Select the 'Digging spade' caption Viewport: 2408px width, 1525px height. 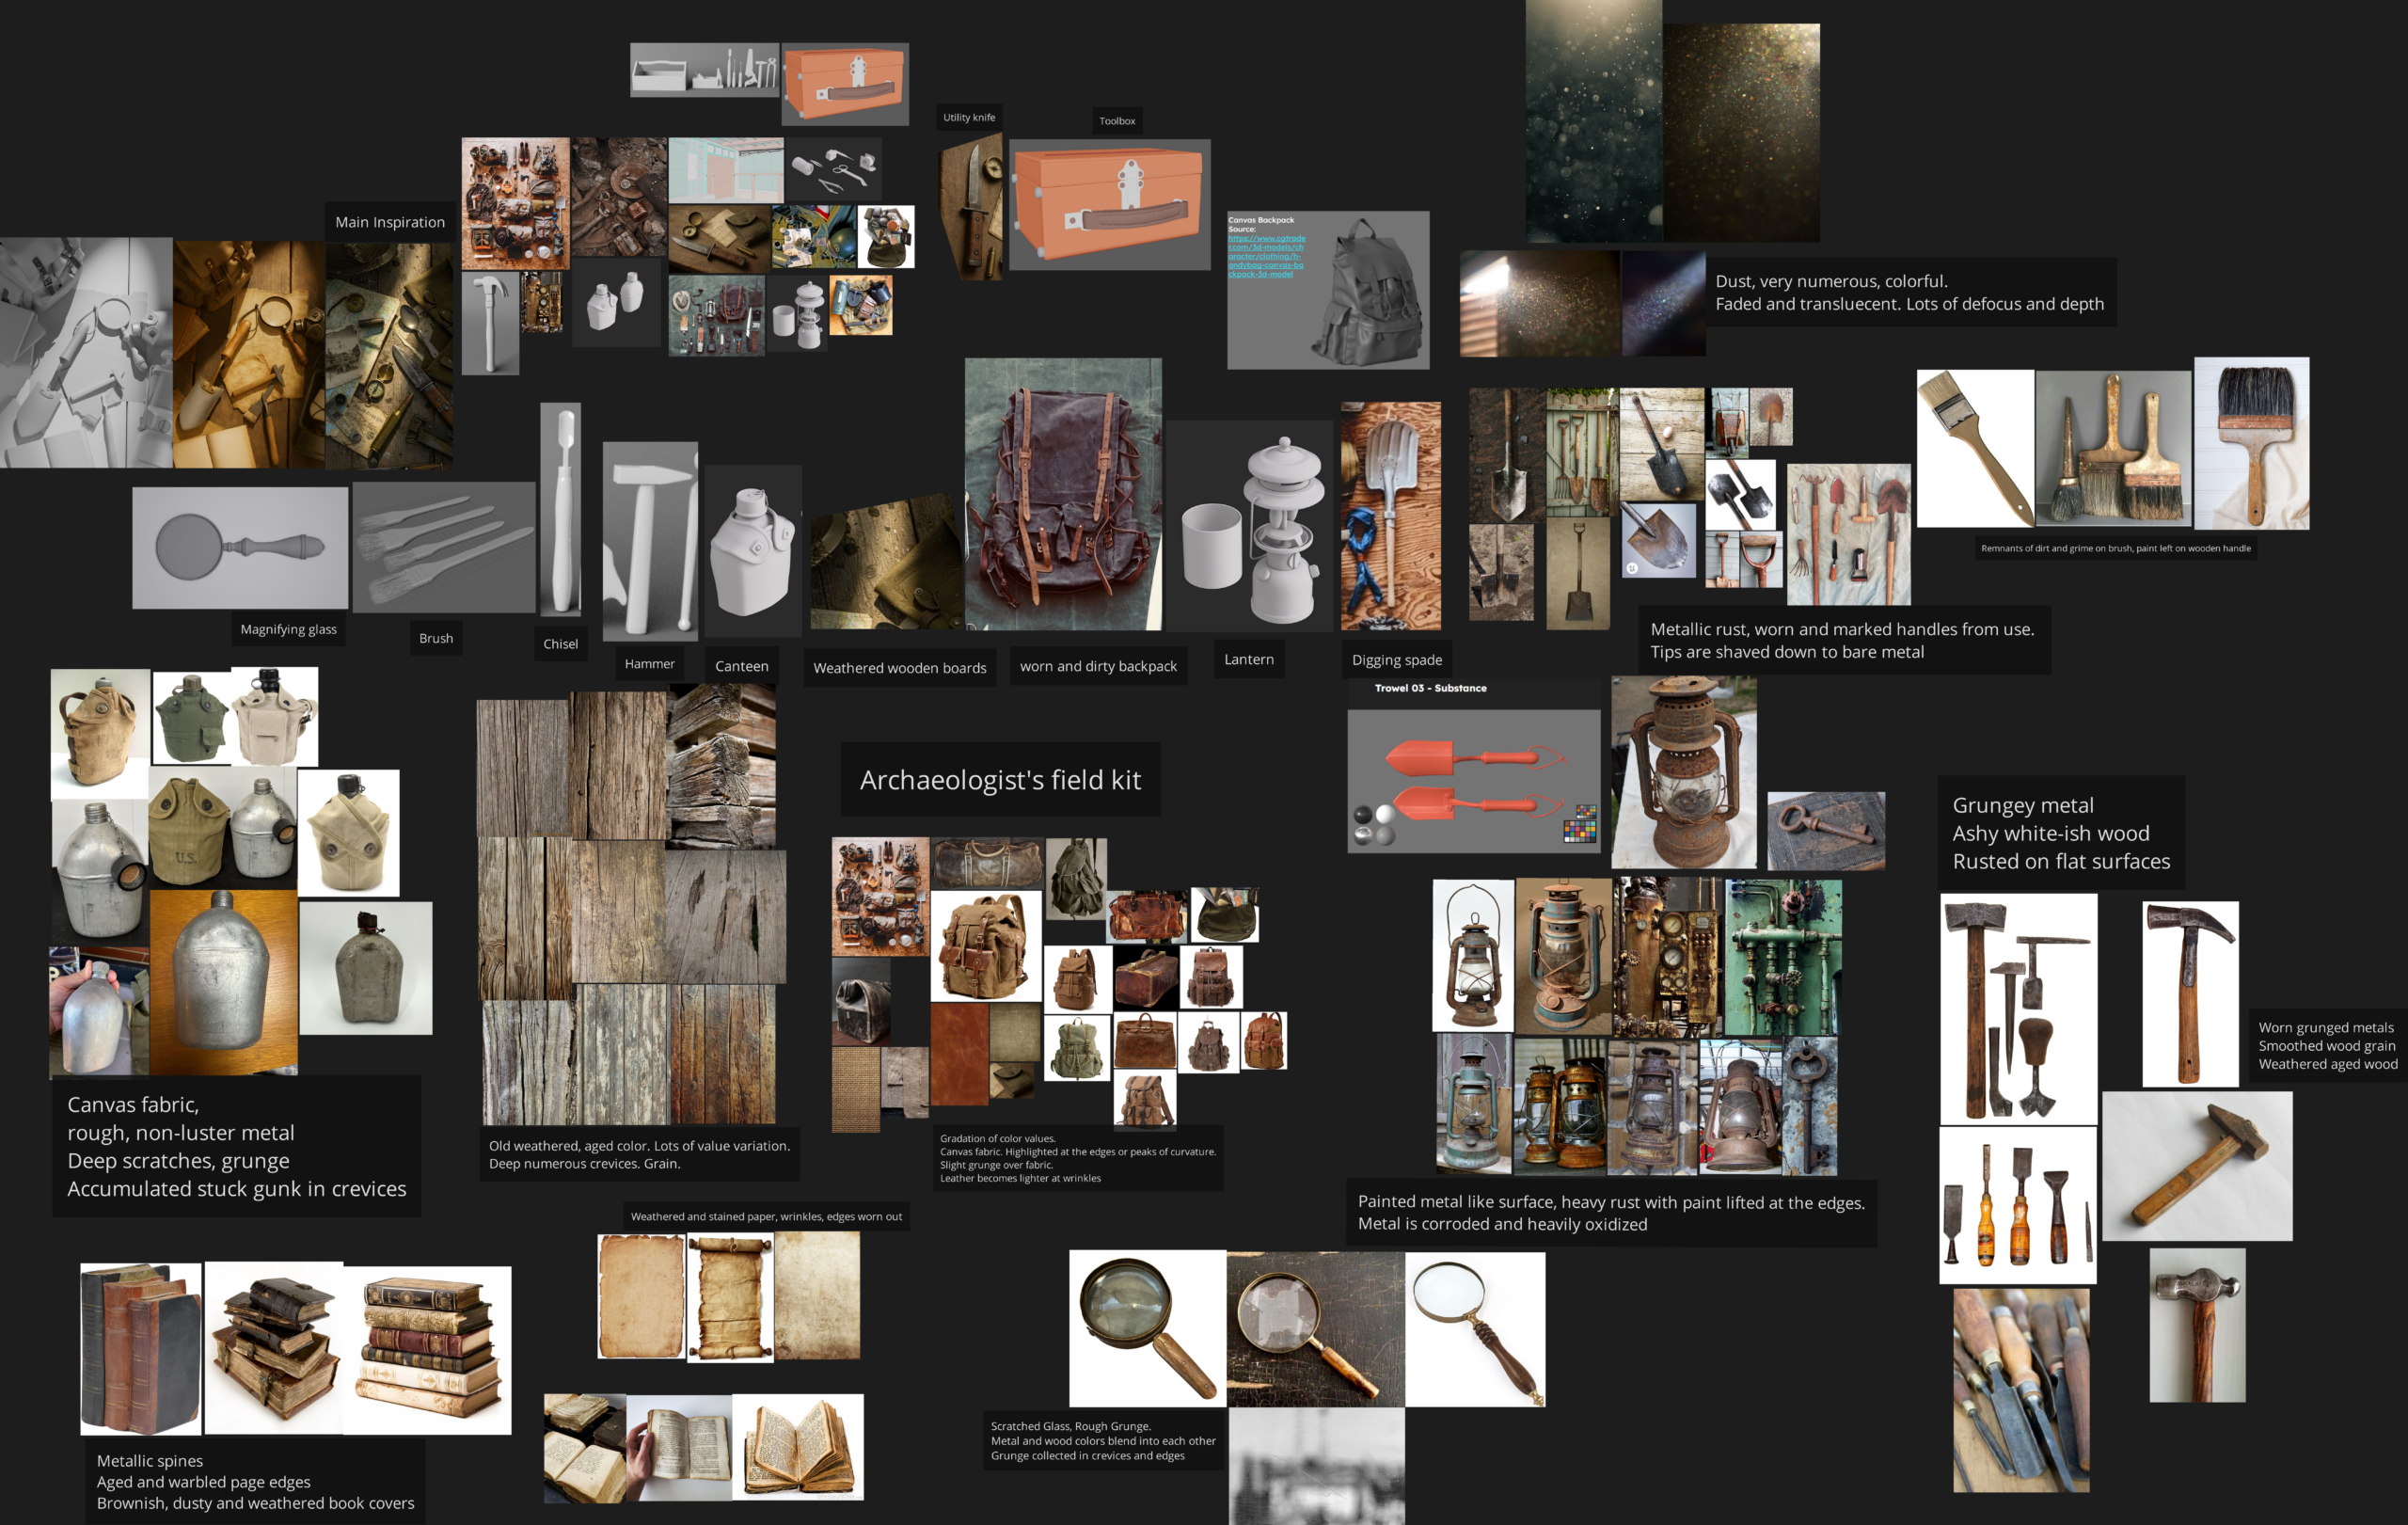pos(1396,660)
